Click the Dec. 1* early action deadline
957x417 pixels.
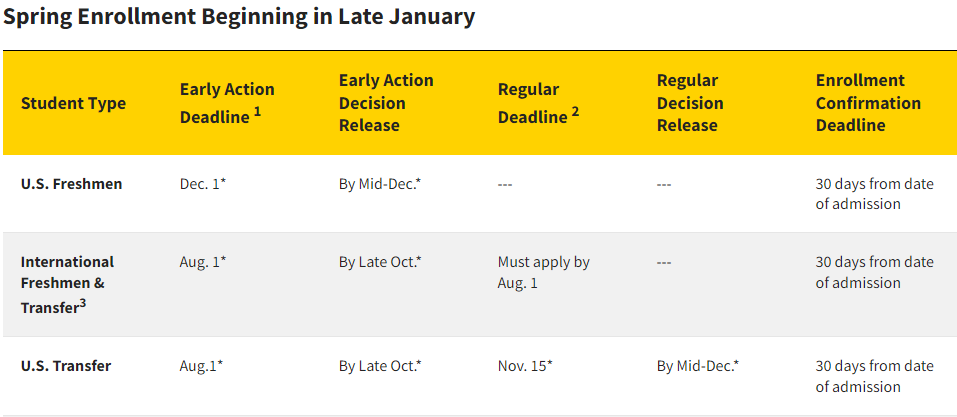[x=203, y=184]
